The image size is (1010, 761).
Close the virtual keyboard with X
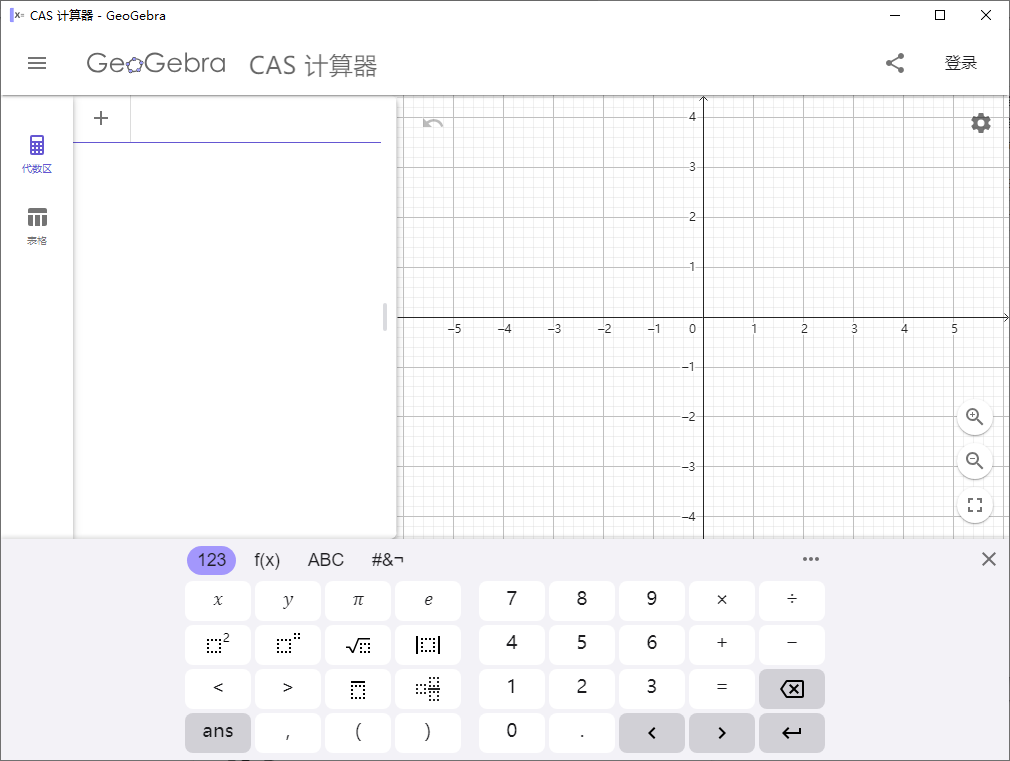coord(989,559)
